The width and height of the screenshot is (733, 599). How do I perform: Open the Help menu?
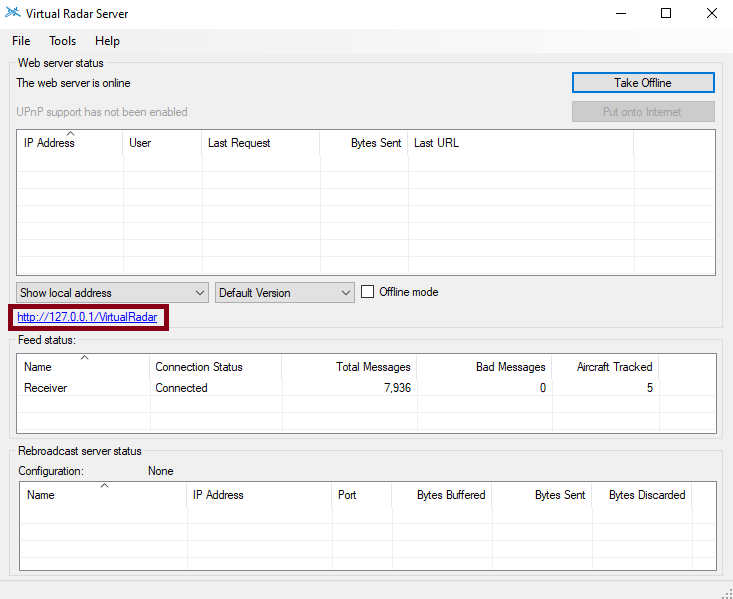tap(108, 41)
